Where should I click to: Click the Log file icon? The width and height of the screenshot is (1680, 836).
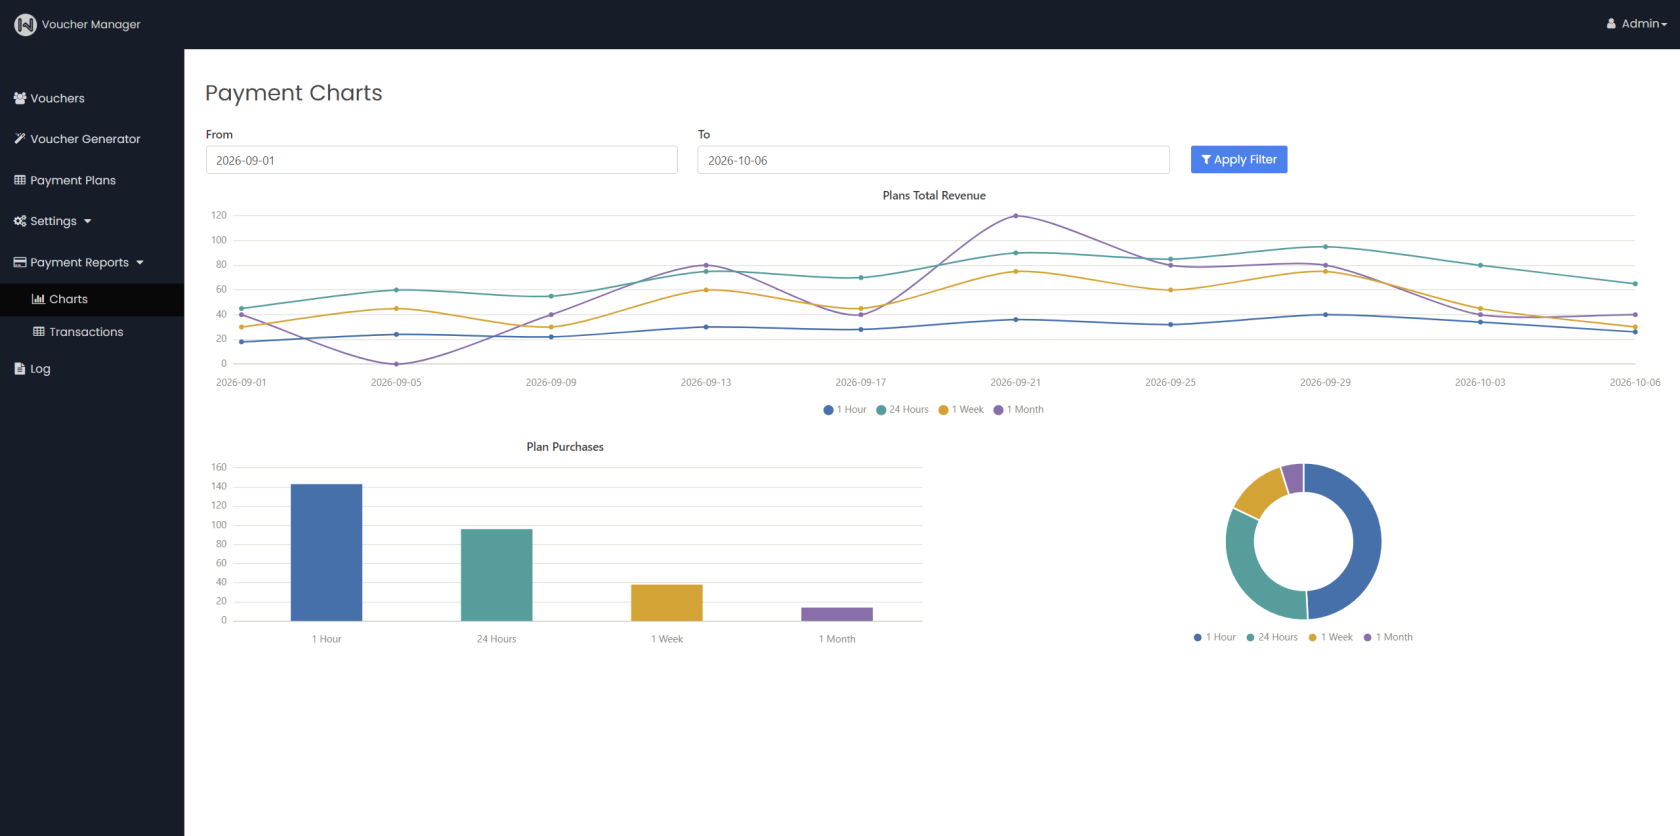pyautogui.click(x=20, y=369)
